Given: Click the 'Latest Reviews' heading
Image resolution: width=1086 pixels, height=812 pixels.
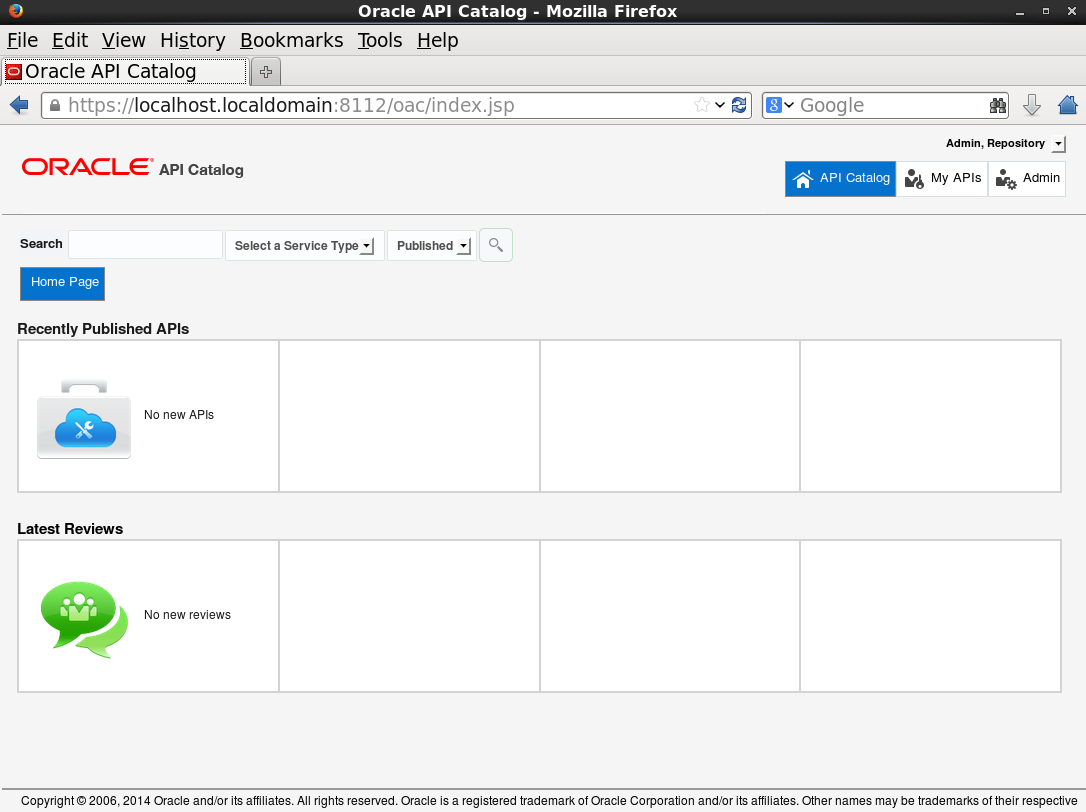Looking at the screenshot, I should [70, 529].
